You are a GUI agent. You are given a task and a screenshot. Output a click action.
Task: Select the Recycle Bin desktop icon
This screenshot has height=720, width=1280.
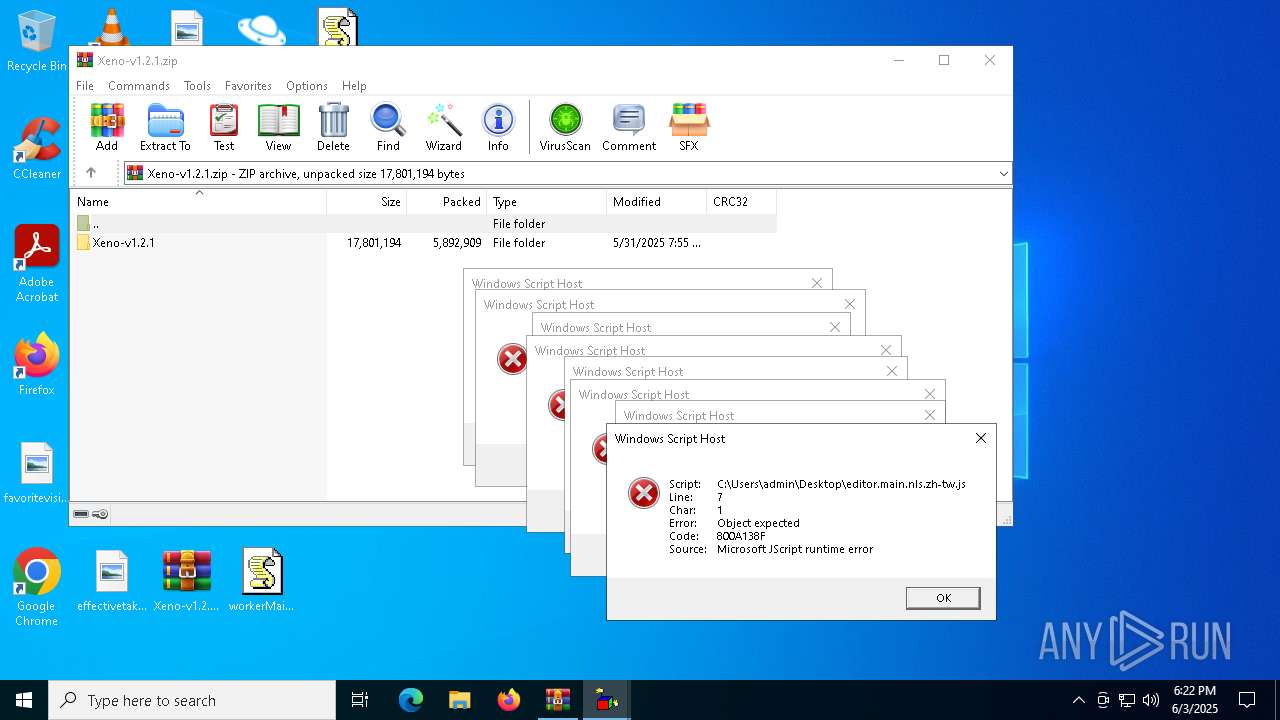pyautogui.click(x=37, y=42)
